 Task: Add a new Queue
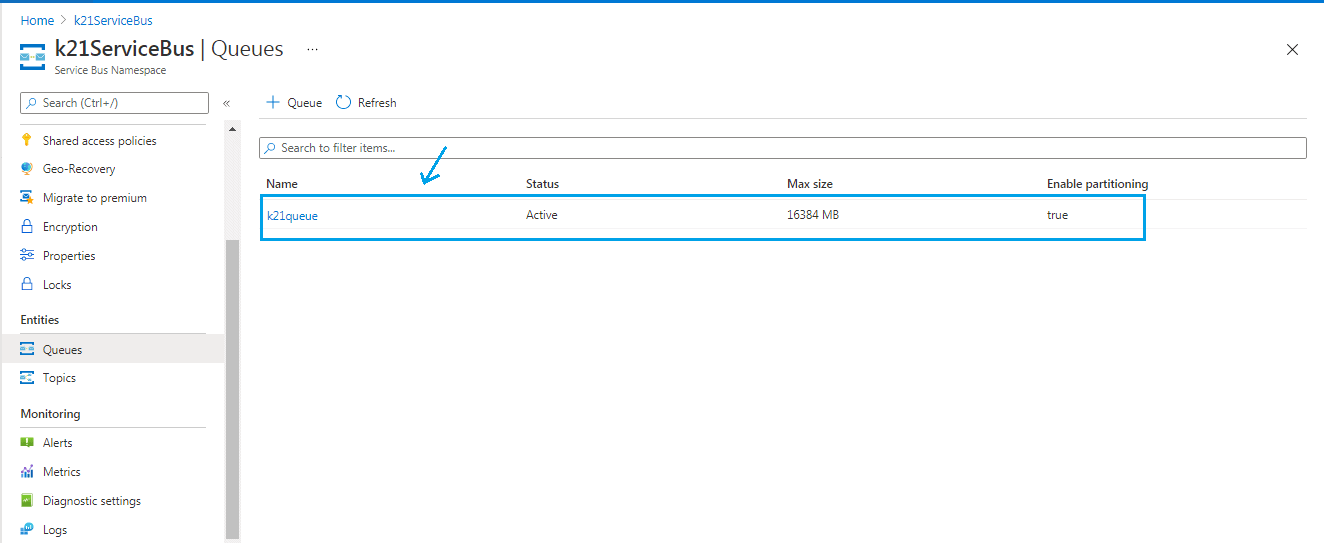294,103
